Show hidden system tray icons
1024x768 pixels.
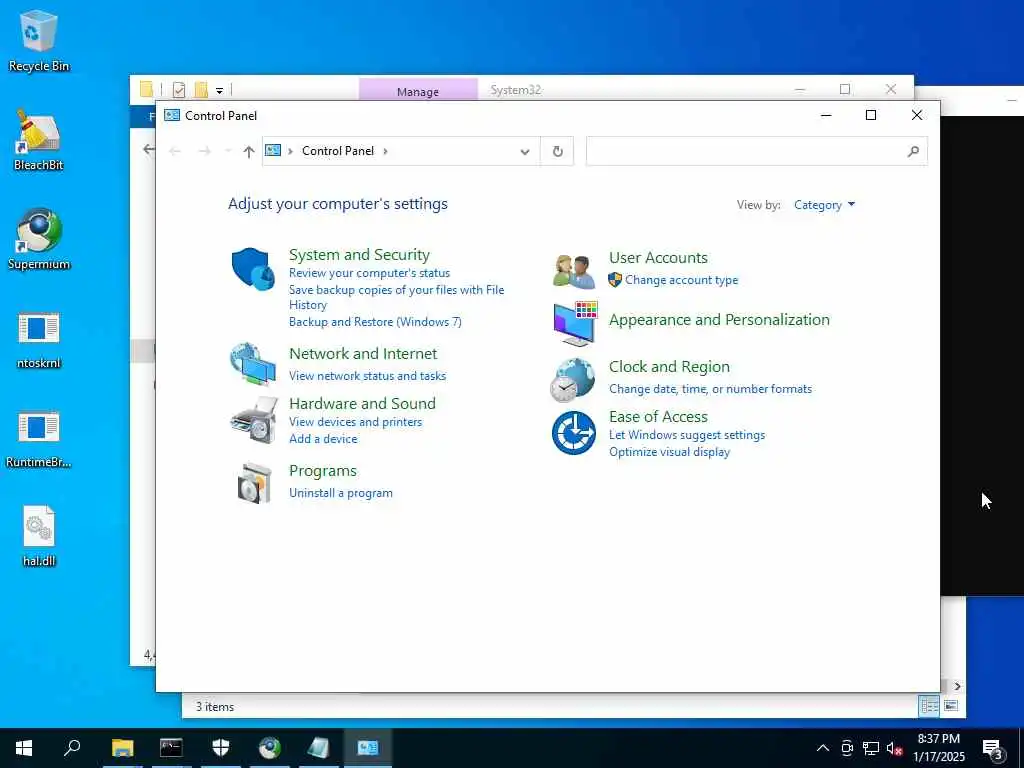coord(823,748)
